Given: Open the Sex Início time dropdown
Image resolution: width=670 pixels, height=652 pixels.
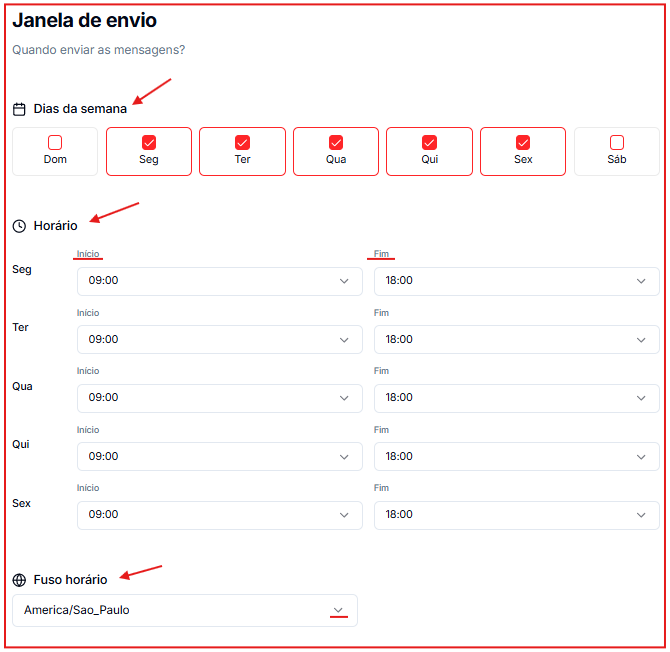Looking at the screenshot, I should [220, 515].
